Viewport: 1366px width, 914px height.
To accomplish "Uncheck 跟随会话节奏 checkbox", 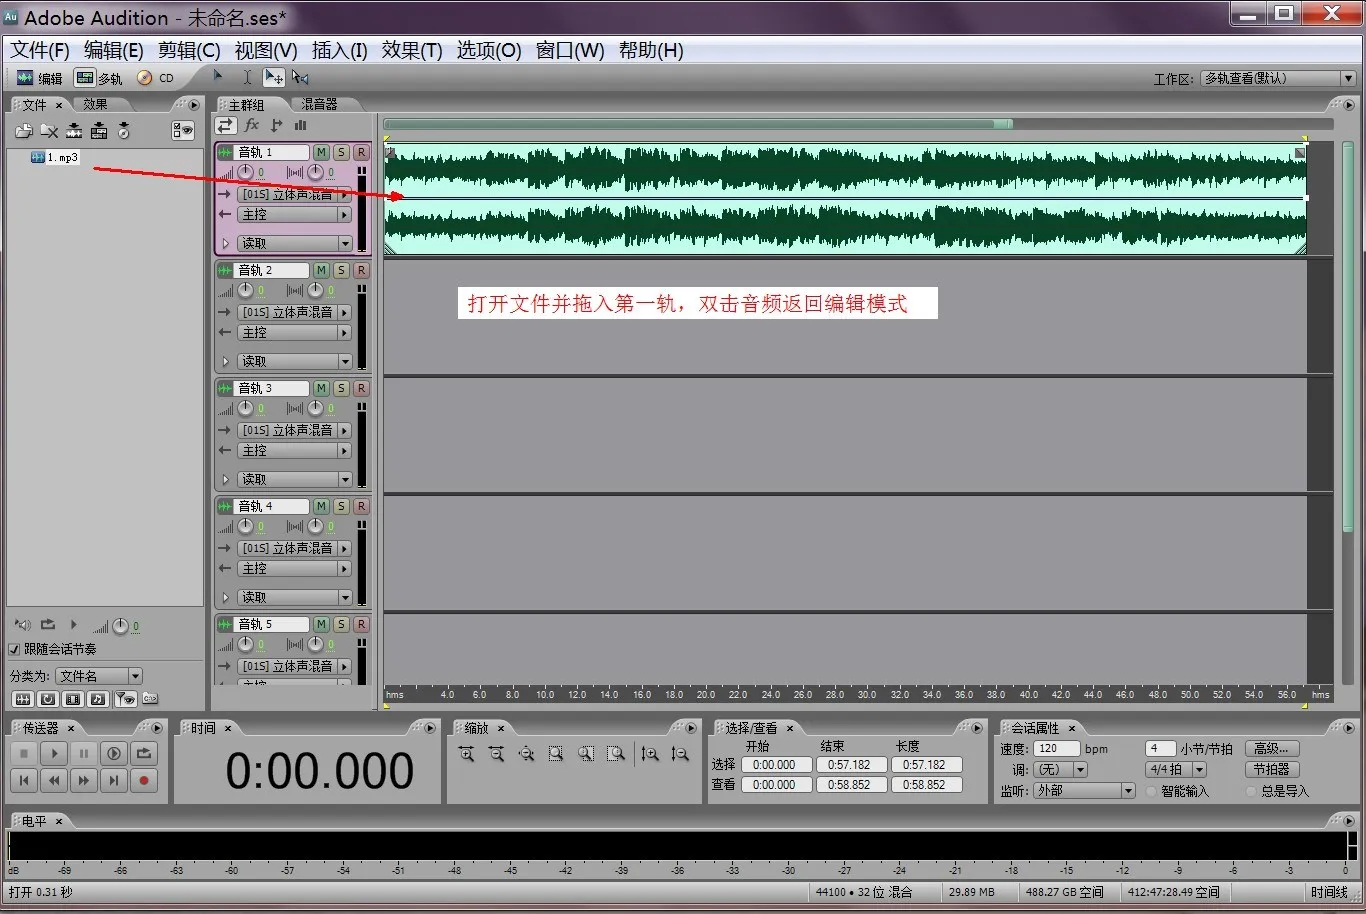I will (x=15, y=649).
